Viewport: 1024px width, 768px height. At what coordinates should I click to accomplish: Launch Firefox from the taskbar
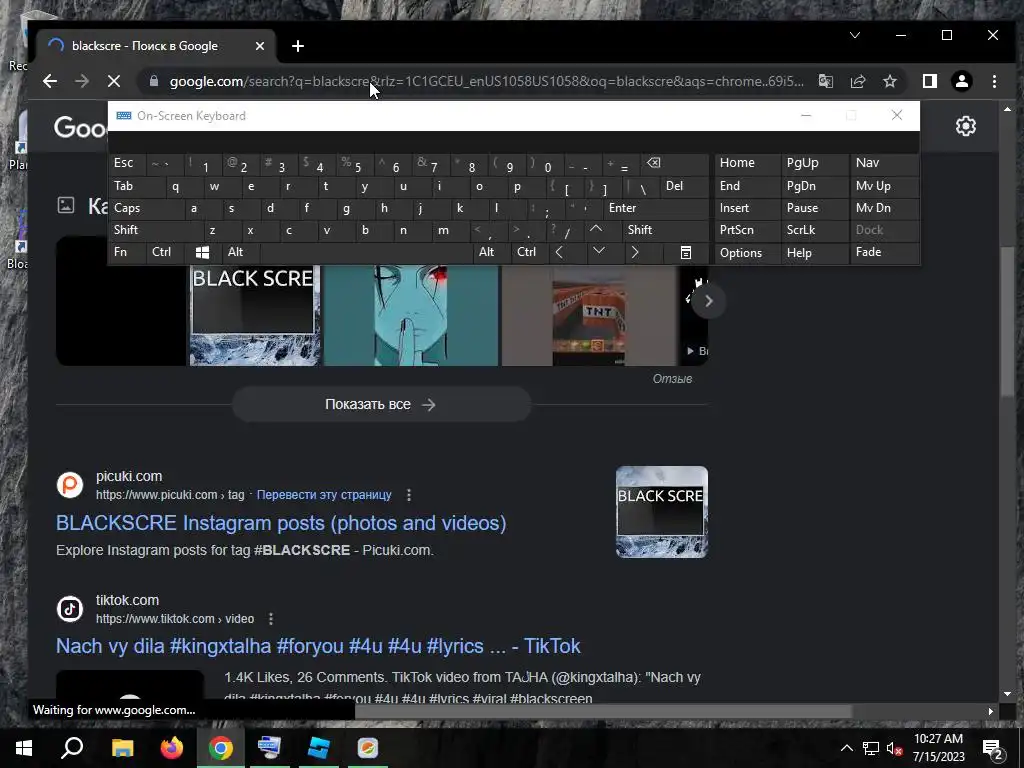171,748
